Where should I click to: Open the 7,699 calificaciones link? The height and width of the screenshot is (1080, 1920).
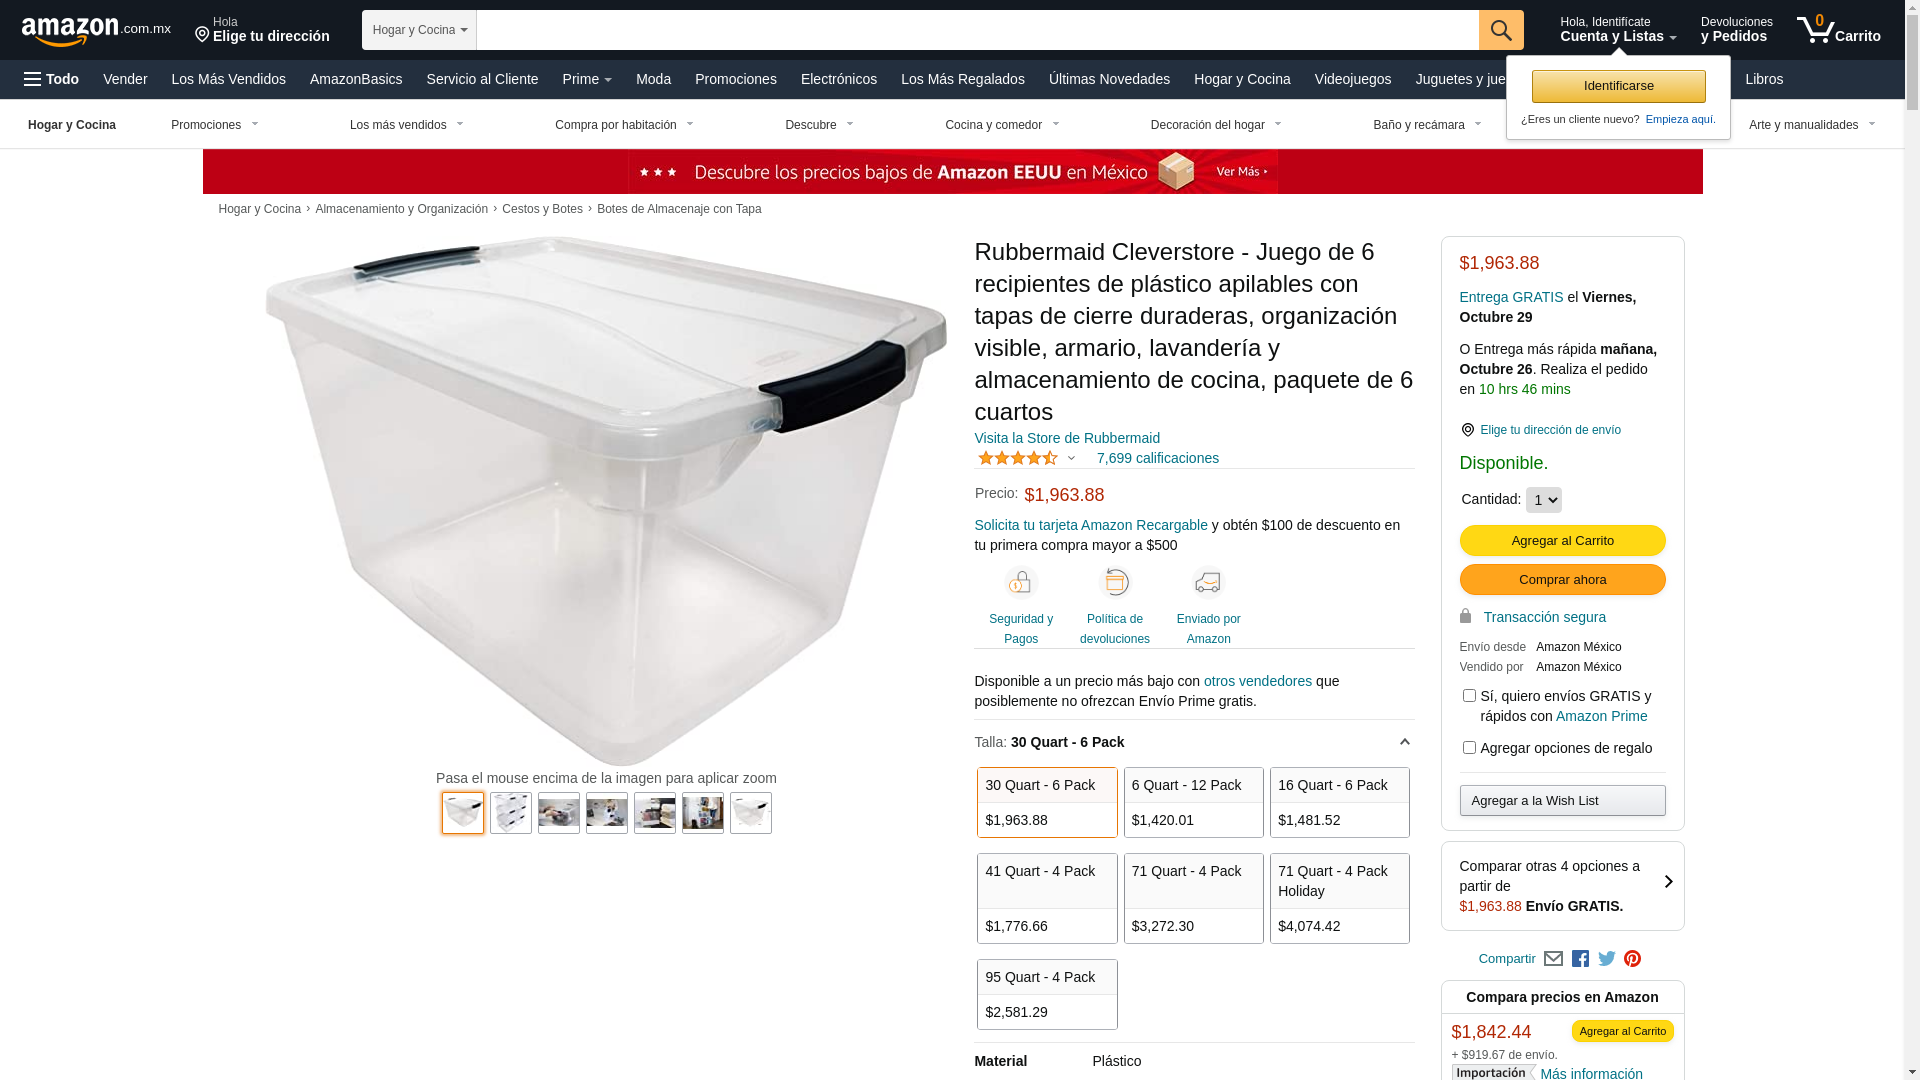click(x=1157, y=458)
